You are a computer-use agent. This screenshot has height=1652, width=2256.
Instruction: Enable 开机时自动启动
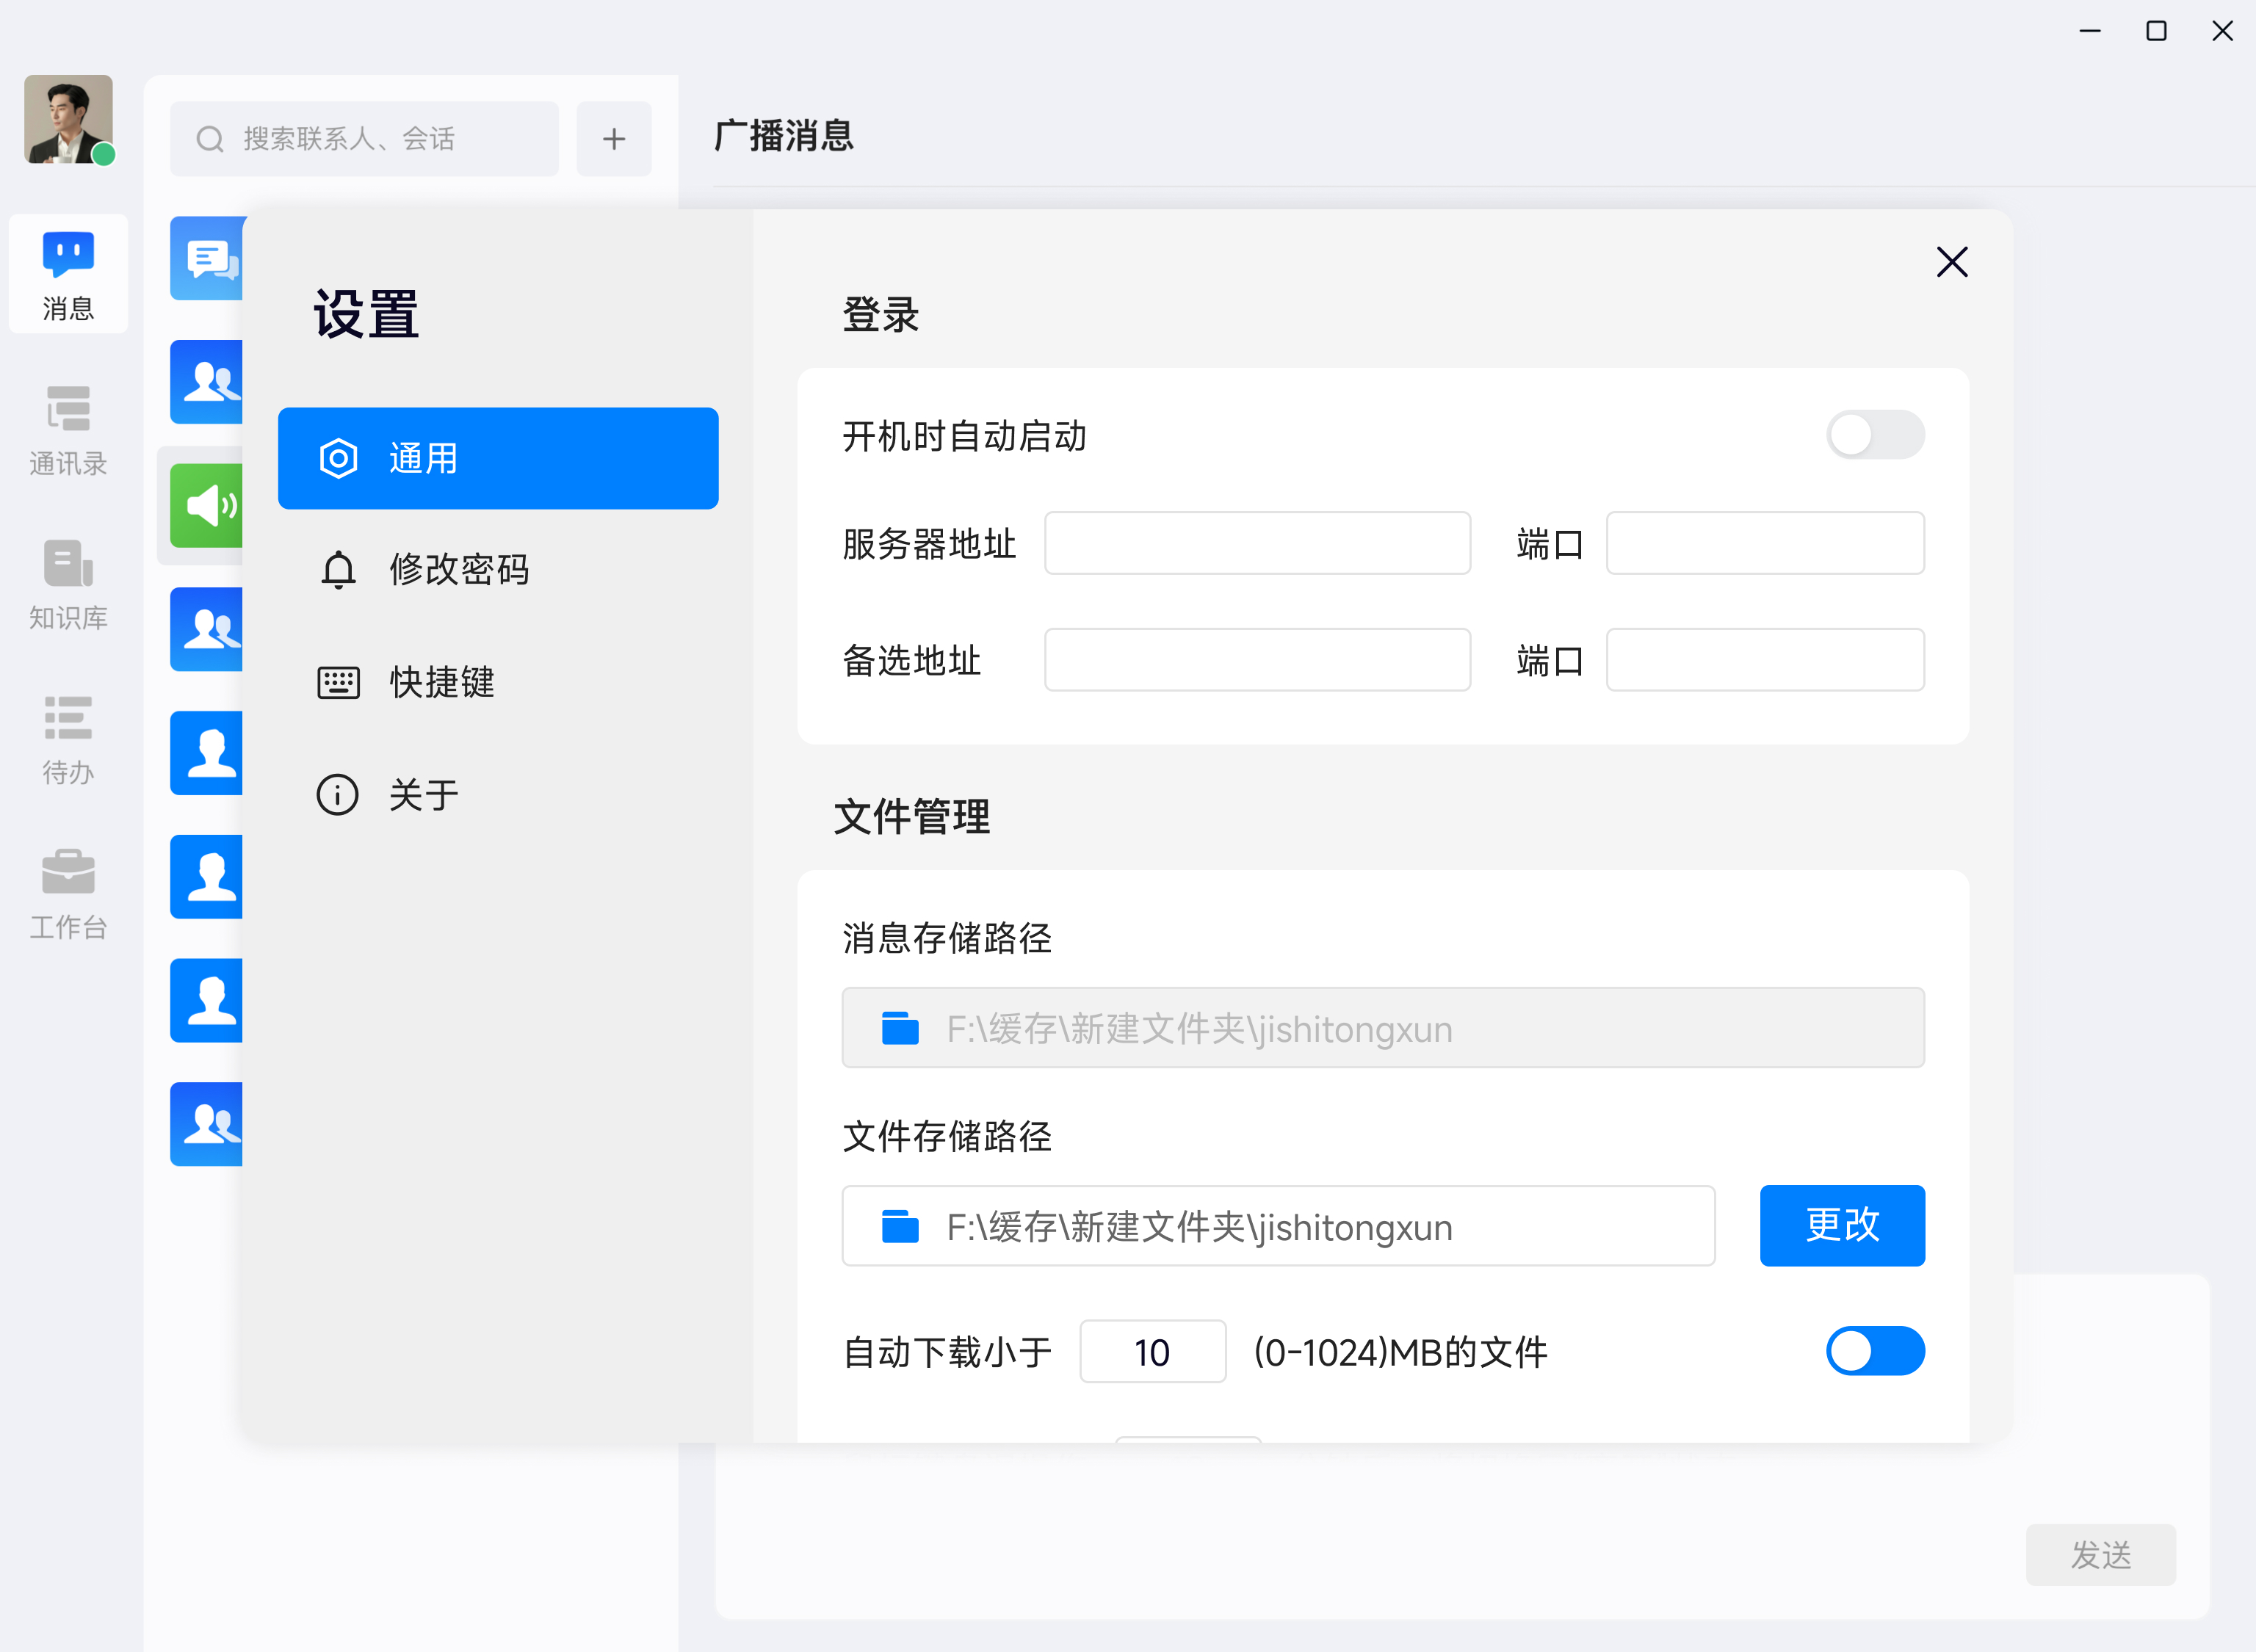coord(1875,434)
